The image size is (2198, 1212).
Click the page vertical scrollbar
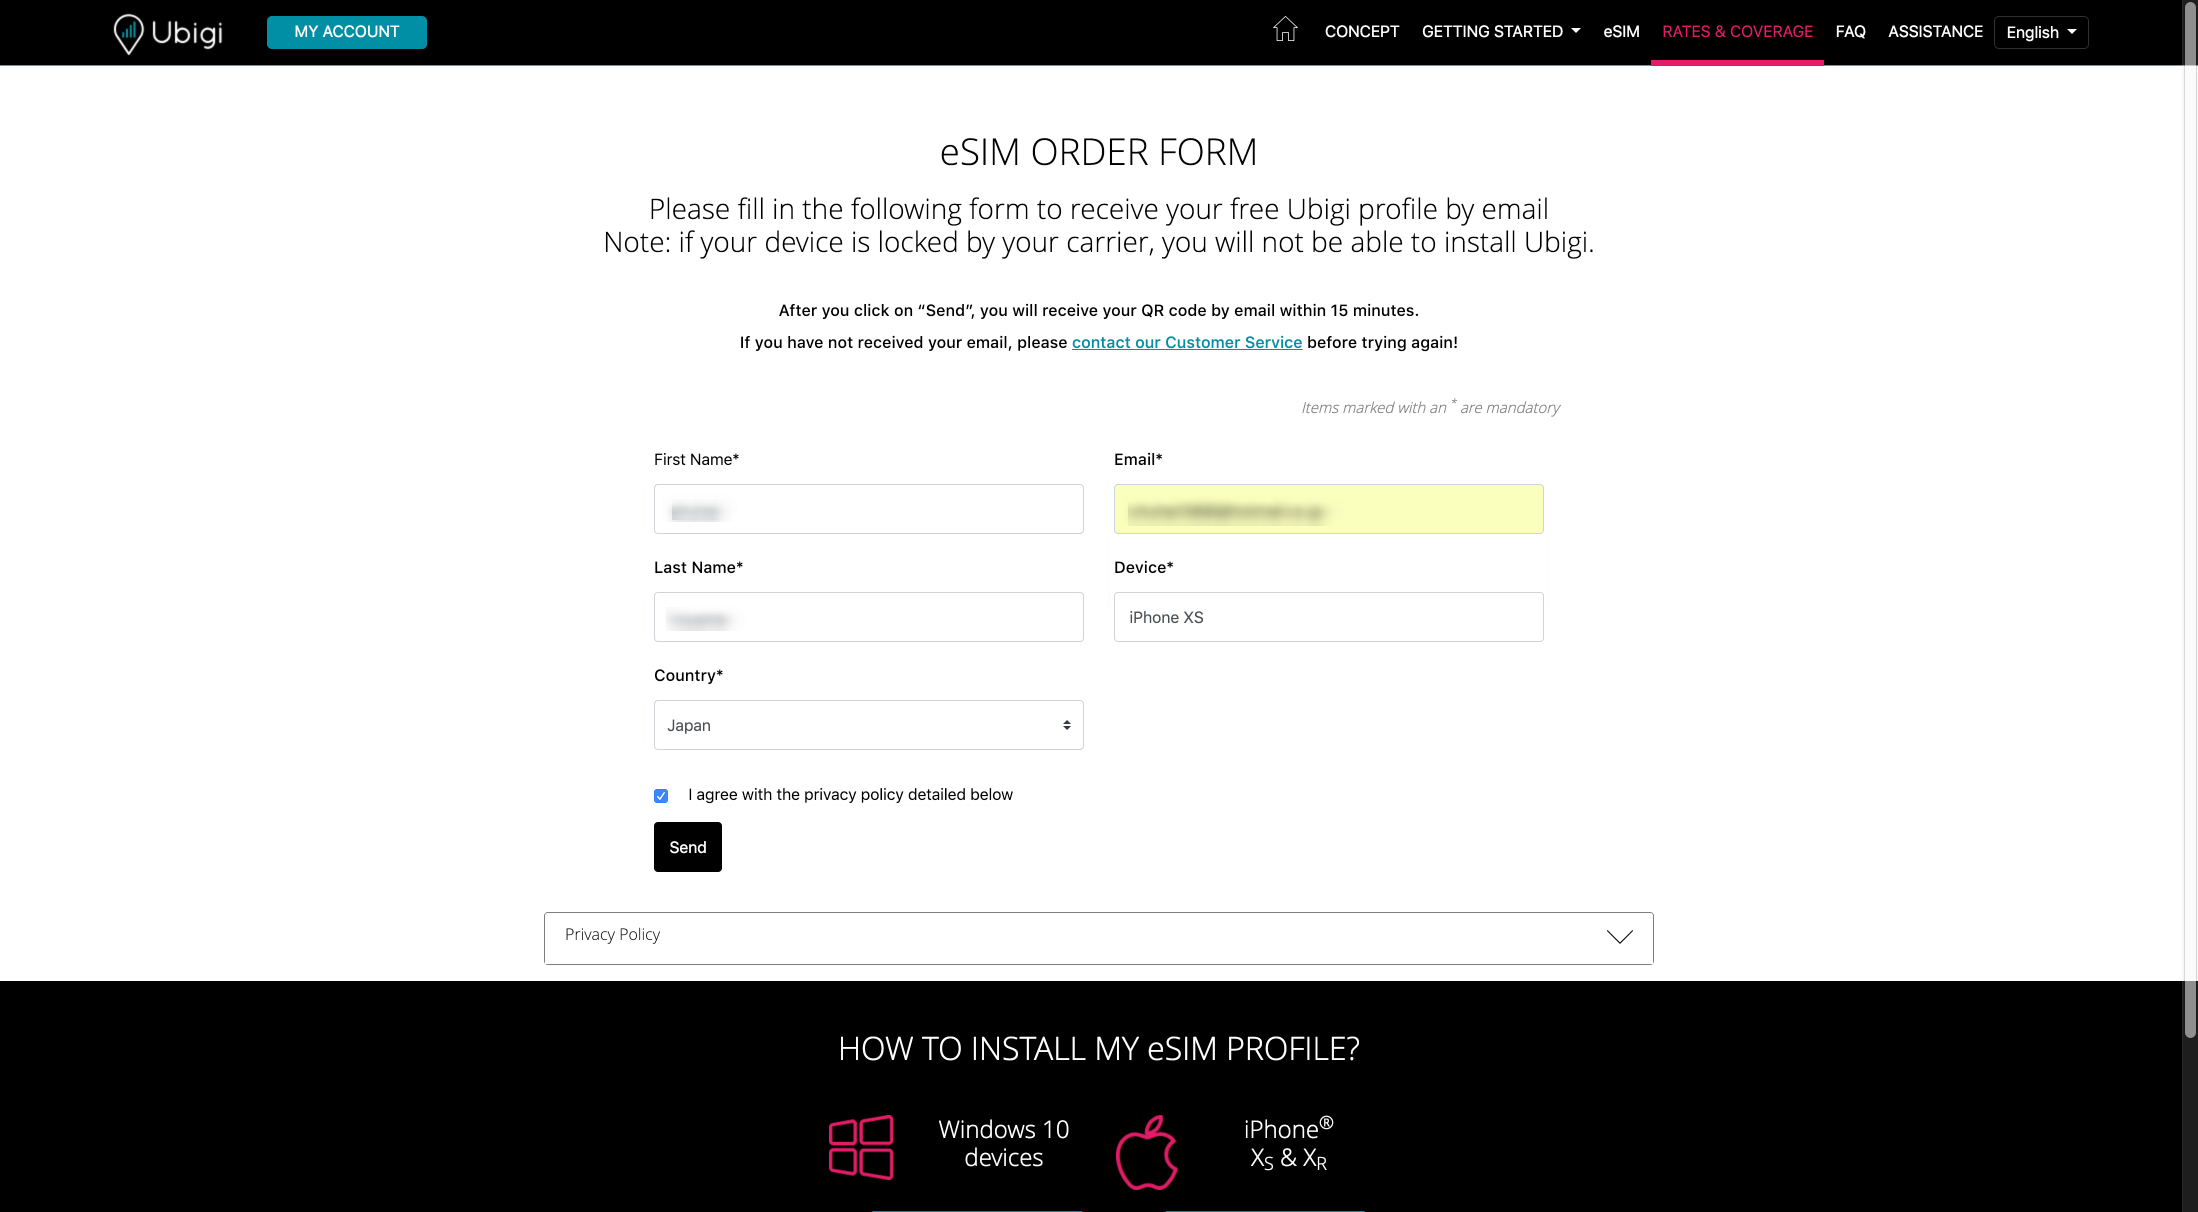tap(2190, 520)
